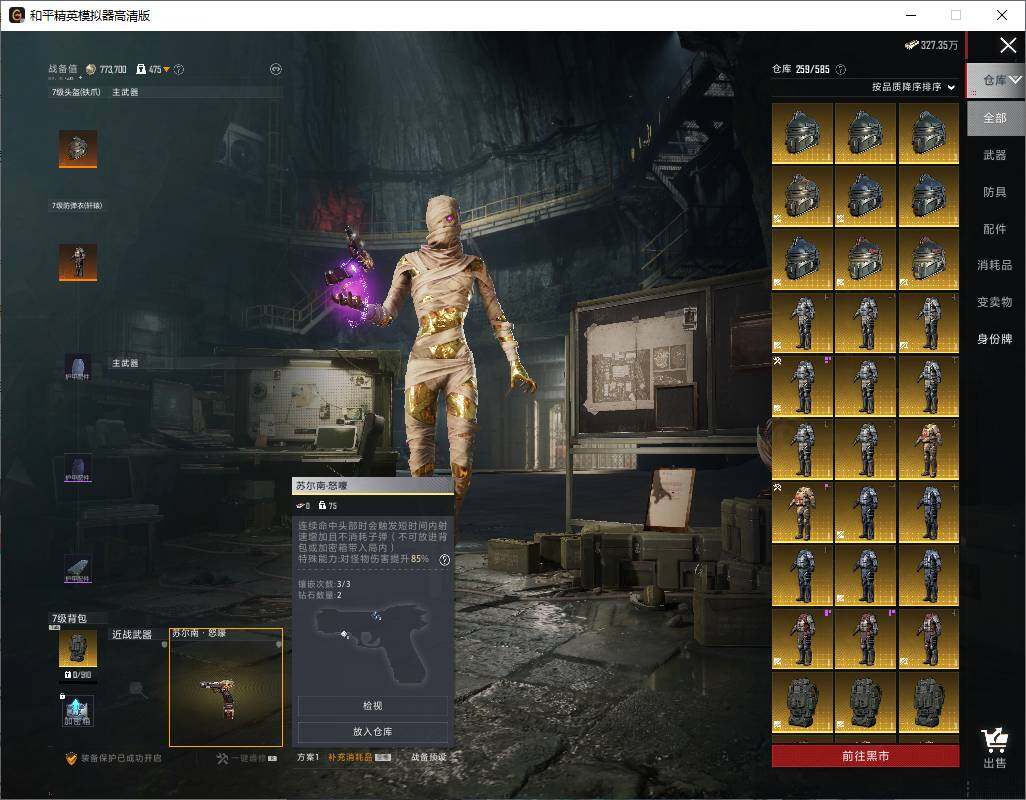Select the last helmet in the top warehouse row
The height and width of the screenshot is (800, 1026).
(929, 133)
